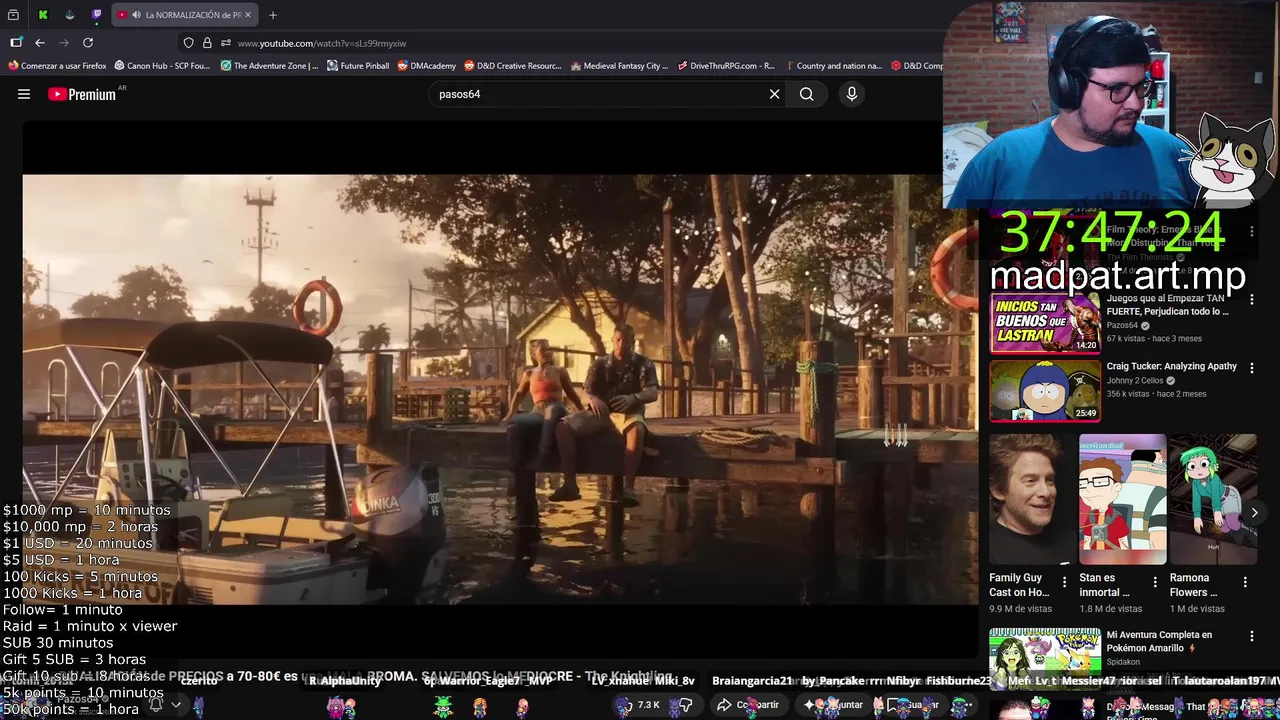Open Johnny 2 Cellos channel name

click(1135, 381)
